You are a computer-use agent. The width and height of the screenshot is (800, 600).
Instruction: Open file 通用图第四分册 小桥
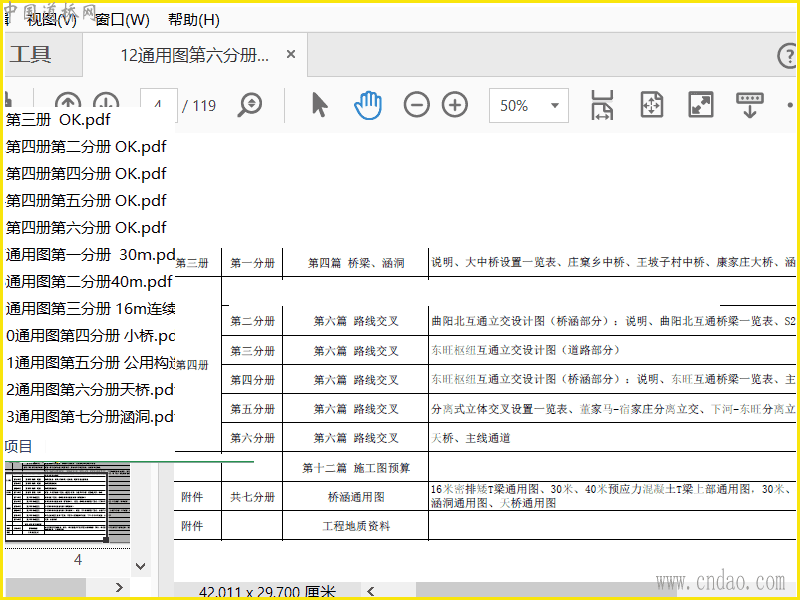click(90, 336)
